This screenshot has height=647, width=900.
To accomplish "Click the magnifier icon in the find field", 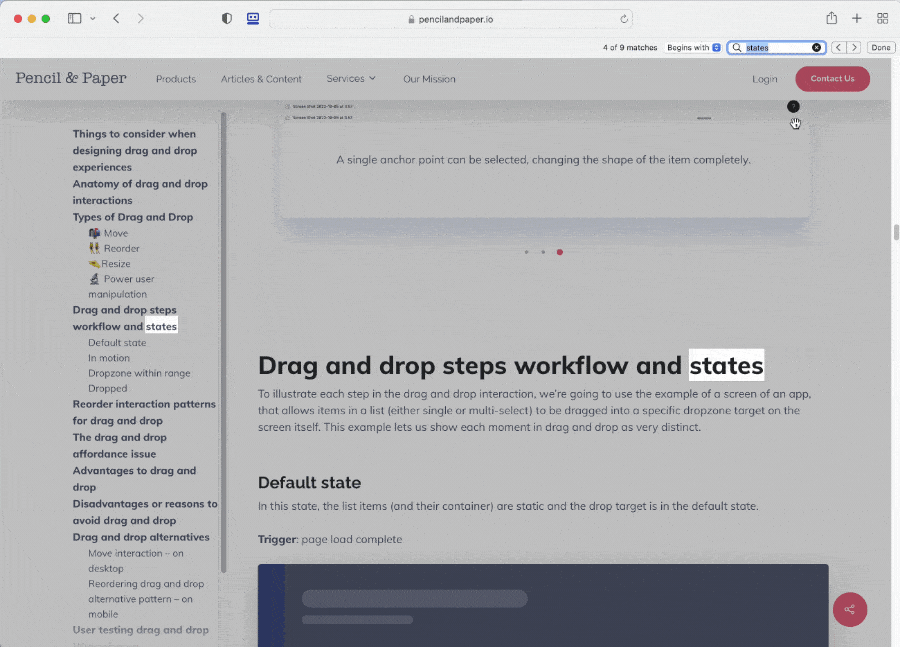I will (735, 47).
